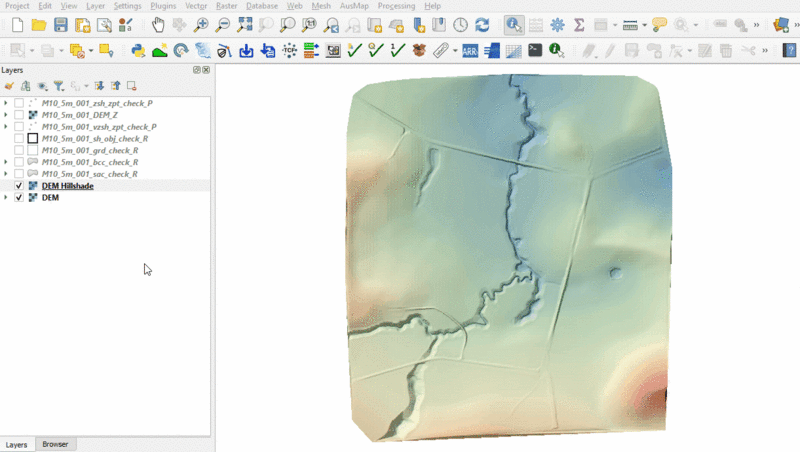Image resolution: width=800 pixels, height=452 pixels.
Task: Select the M10_5m_001_sh_obj_check_R layer name
Action: pos(95,139)
